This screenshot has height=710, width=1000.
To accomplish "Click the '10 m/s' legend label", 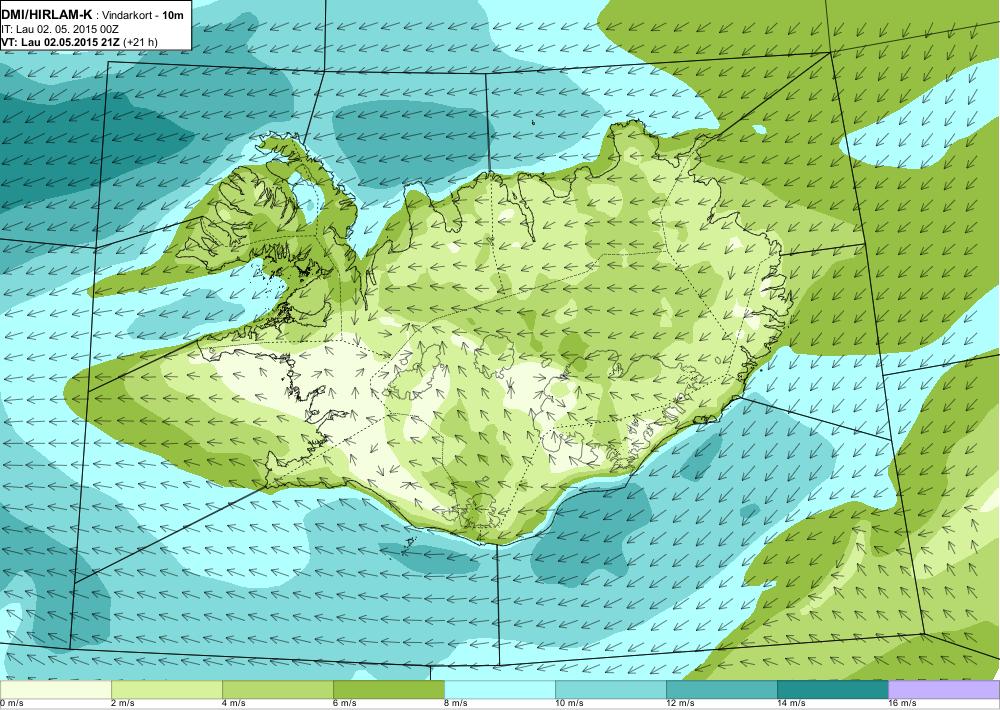I will [x=569, y=703].
